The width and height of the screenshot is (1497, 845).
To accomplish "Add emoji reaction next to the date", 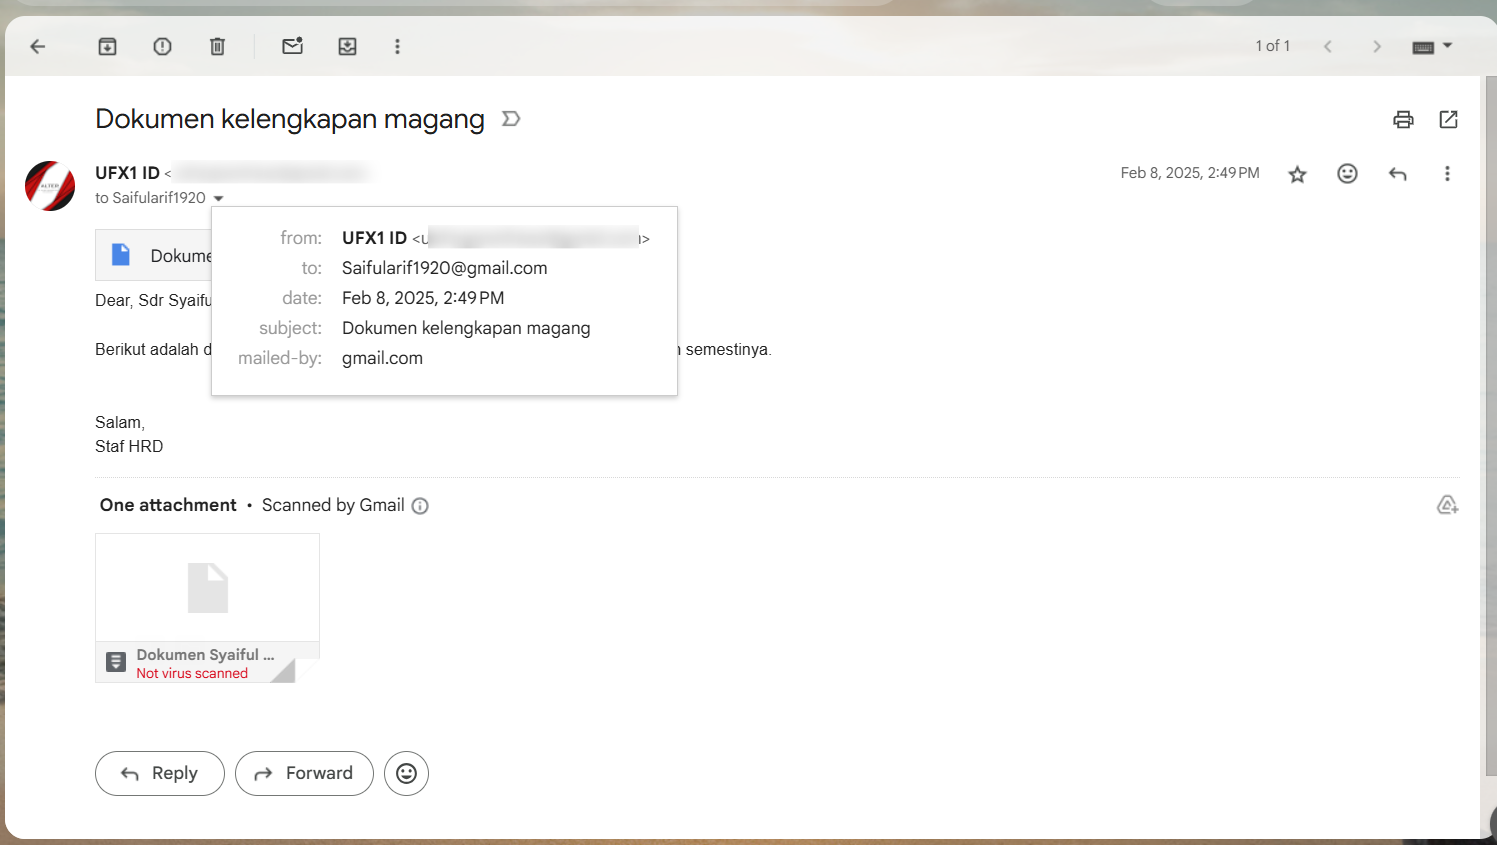I will click(1347, 174).
